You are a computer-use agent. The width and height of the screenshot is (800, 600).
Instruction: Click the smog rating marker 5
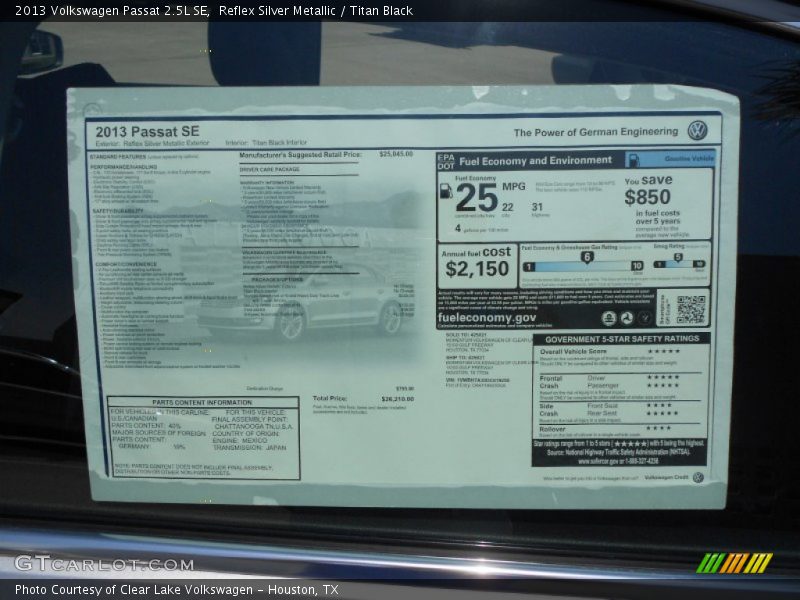click(x=678, y=257)
